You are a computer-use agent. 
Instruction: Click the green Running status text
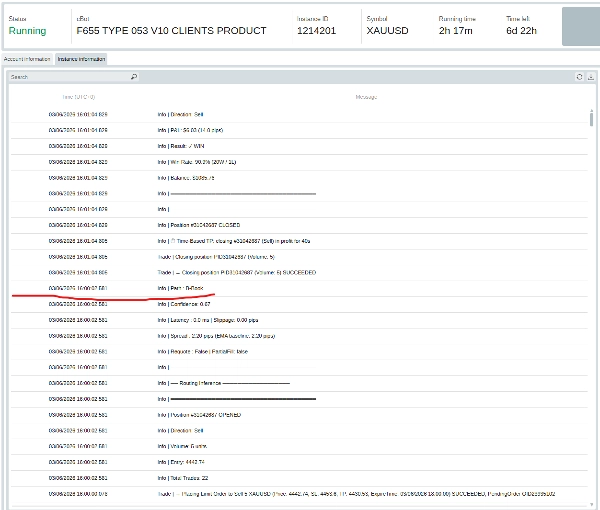tap(28, 31)
